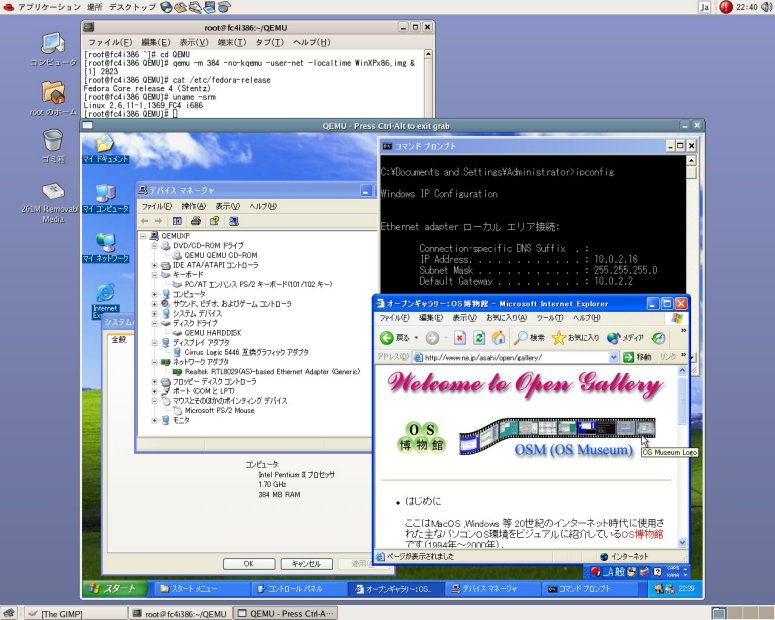The height and width of the screenshot is (620, 775).
Task: Click the IE Search button
Action: 529,338
